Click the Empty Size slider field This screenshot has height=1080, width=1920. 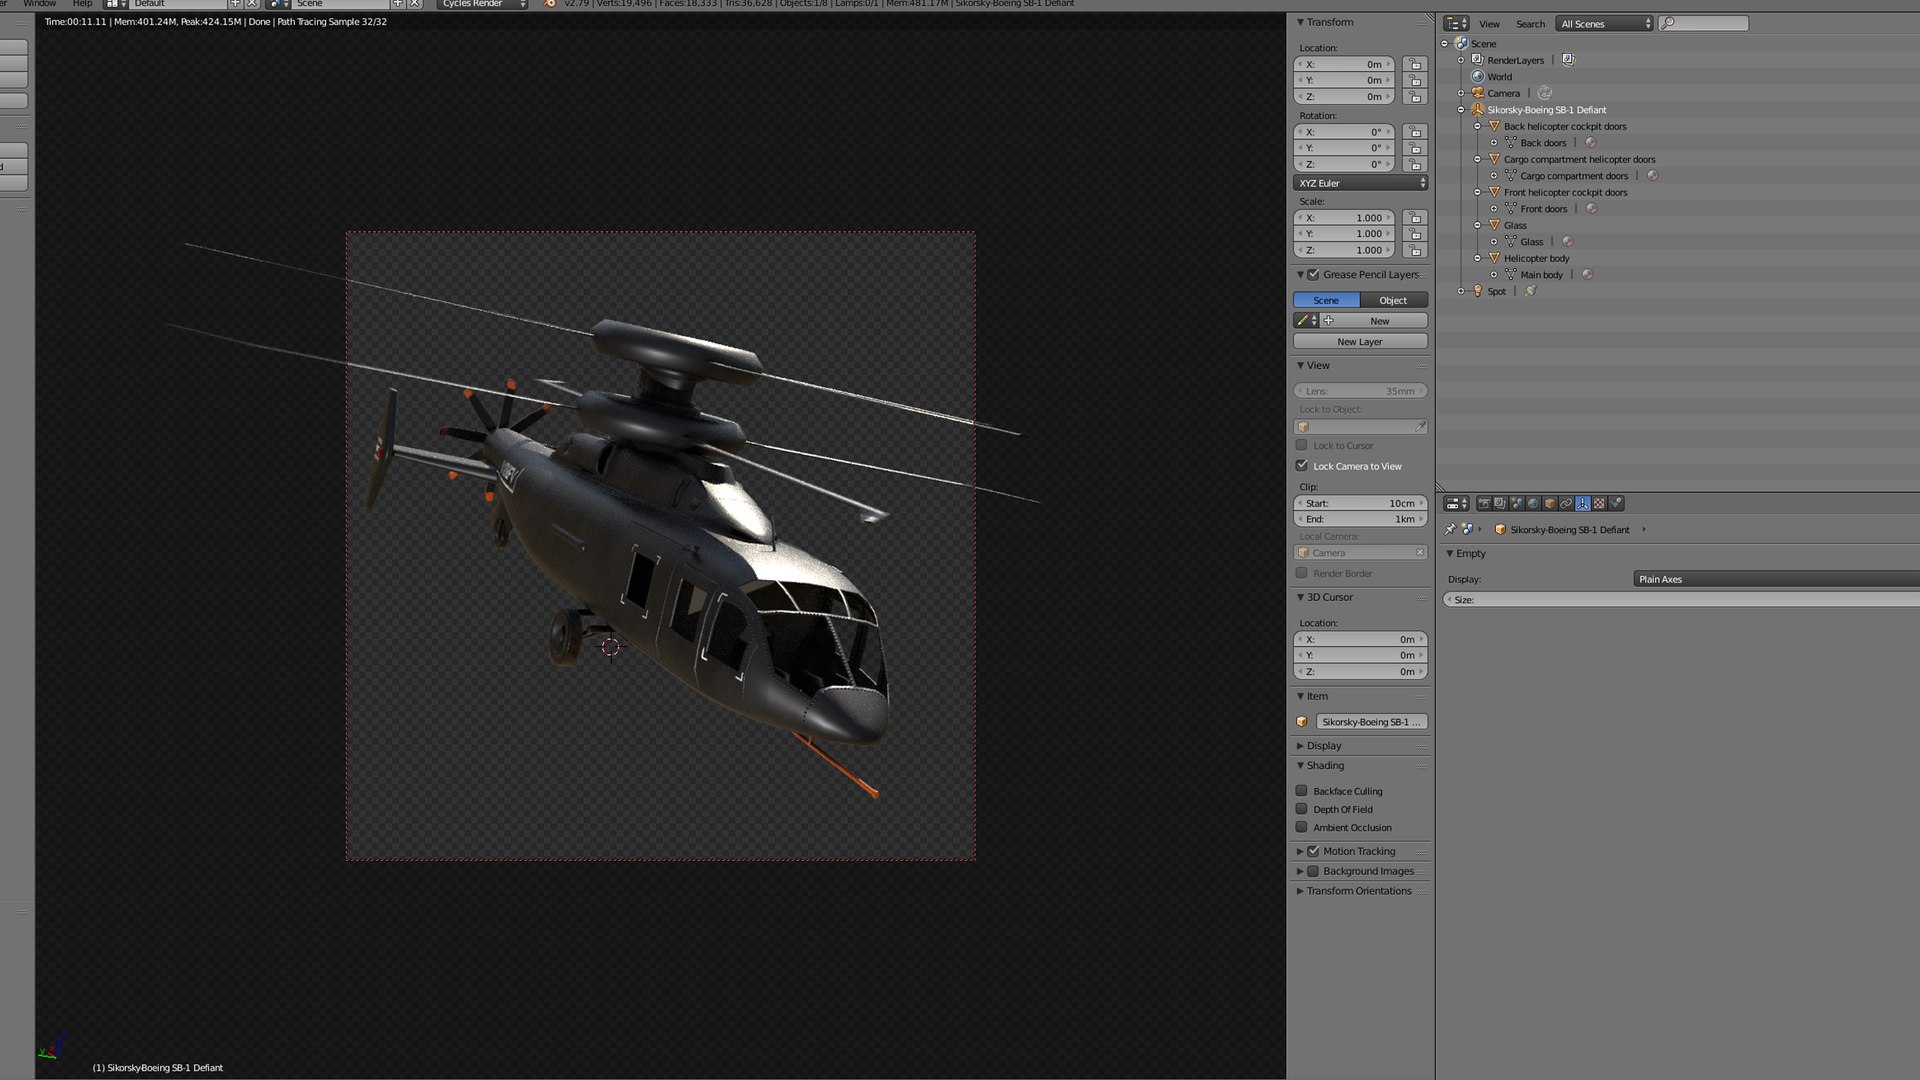tap(1682, 600)
